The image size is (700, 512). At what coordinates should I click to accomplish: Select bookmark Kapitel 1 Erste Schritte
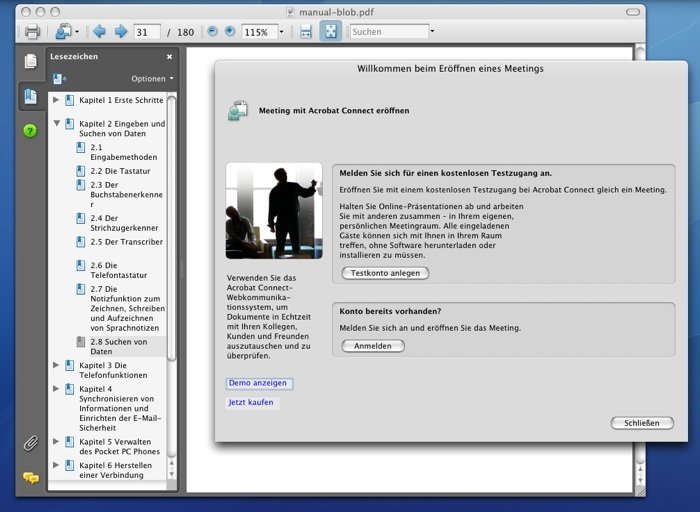[121, 100]
